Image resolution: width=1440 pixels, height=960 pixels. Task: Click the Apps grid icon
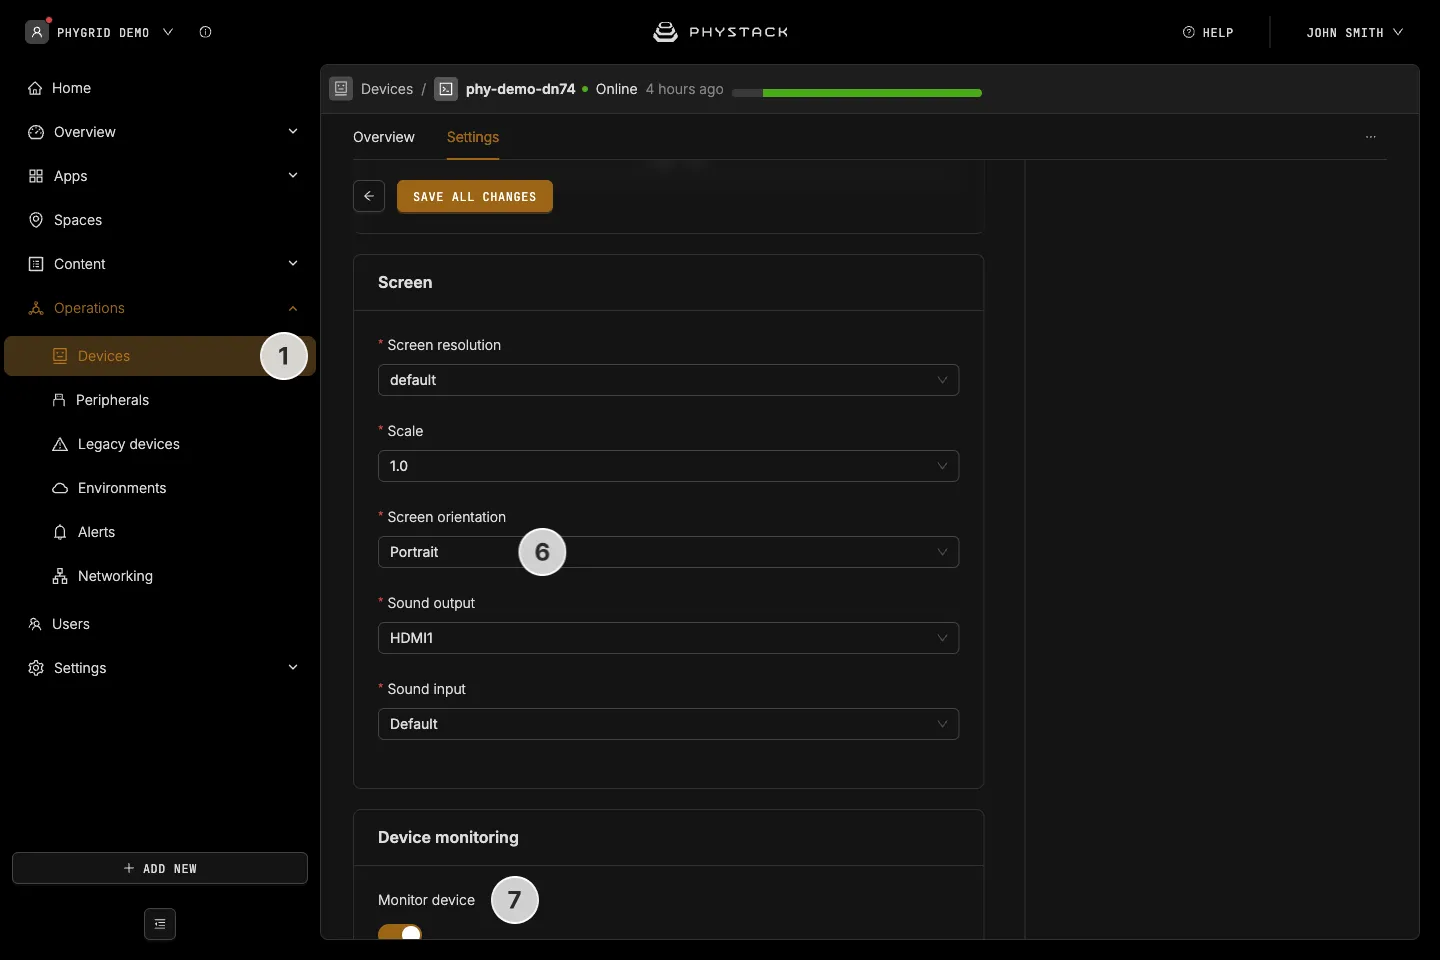(36, 176)
